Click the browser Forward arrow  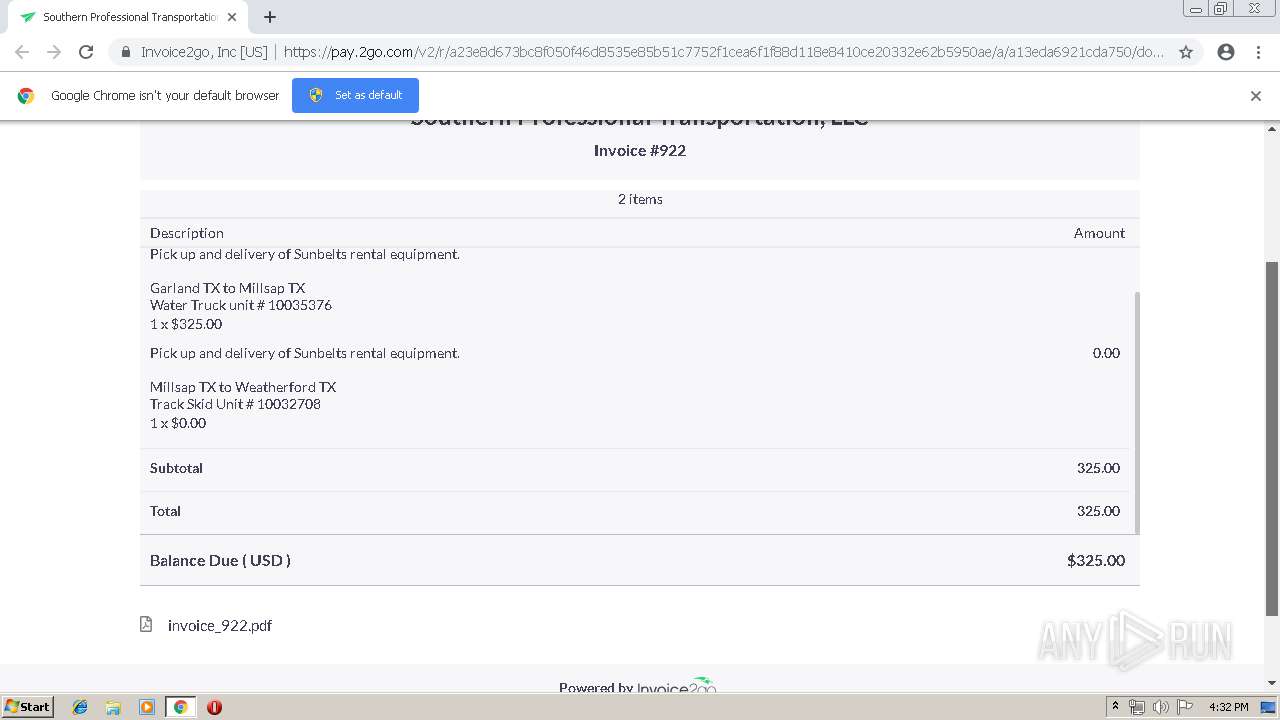[x=54, y=52]
